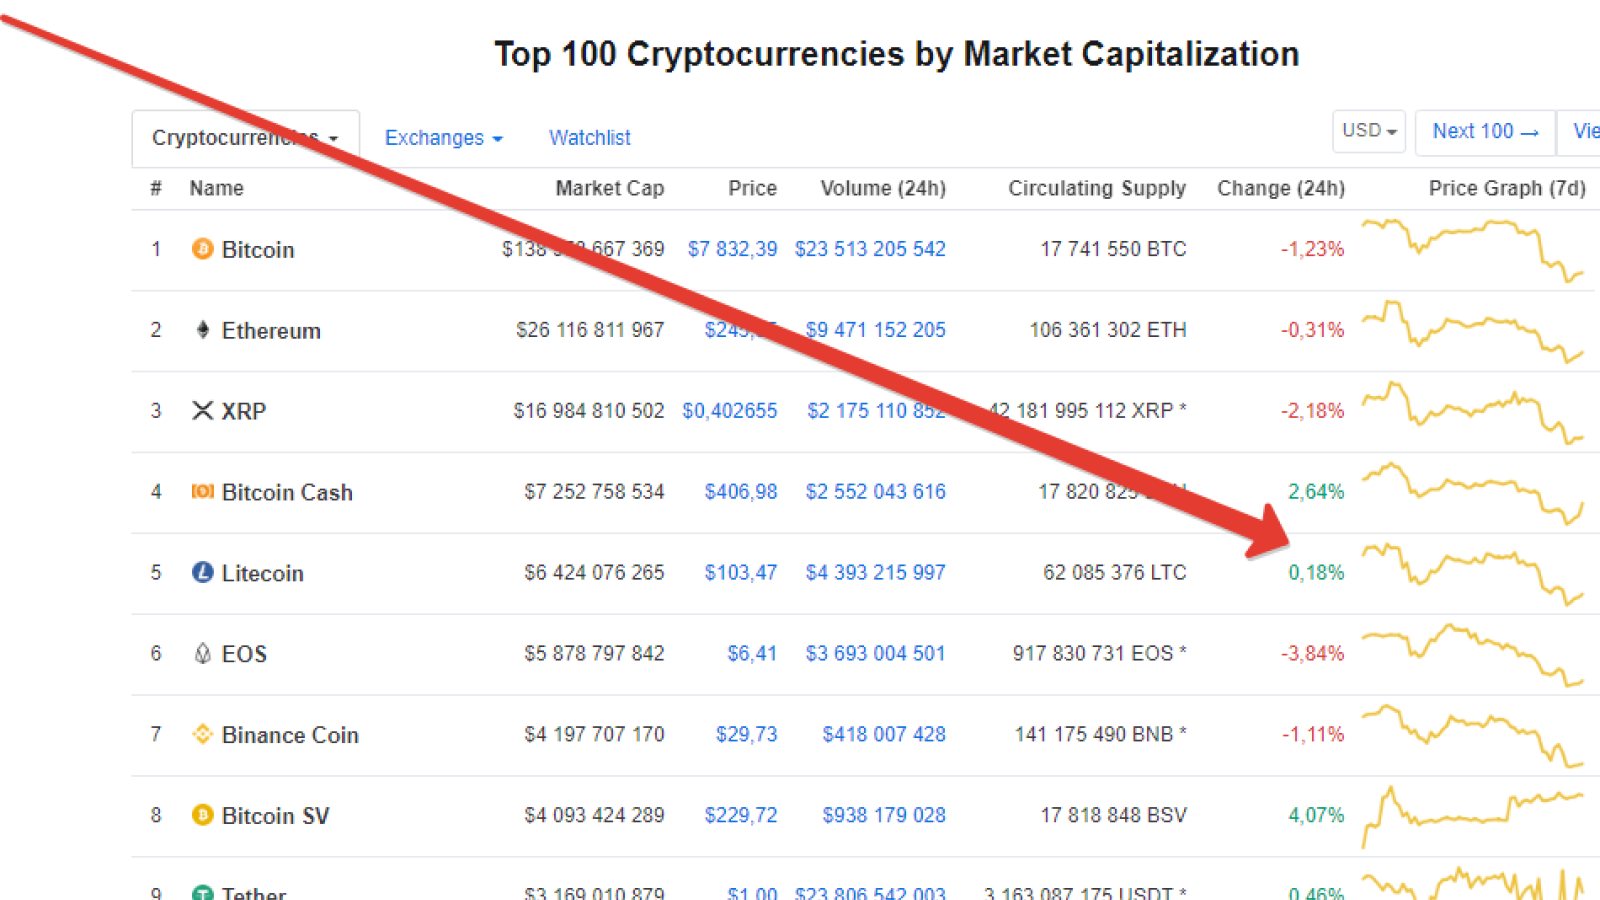
Task: Open the Cryptocurrencies dropdown
Action: point(245,138)
